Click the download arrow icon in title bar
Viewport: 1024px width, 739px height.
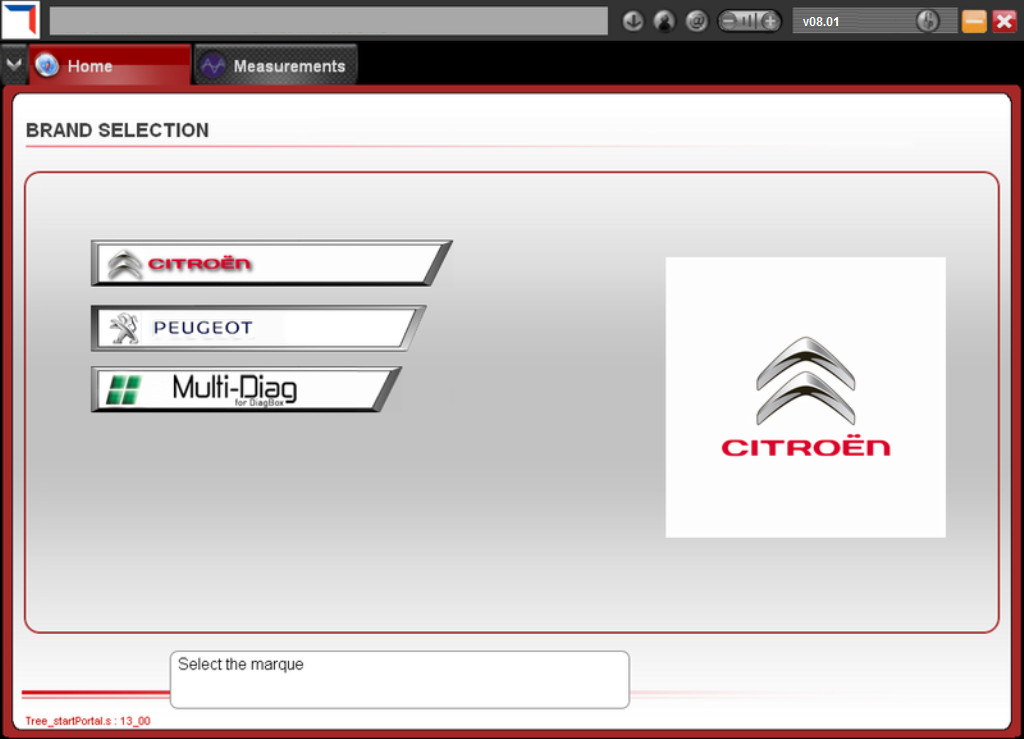(x=632, y=22)
